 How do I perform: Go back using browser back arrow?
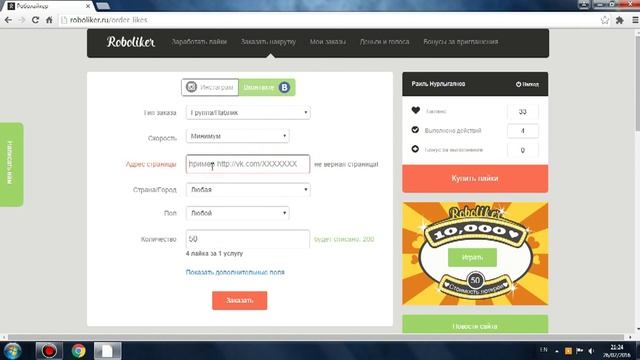8,20
